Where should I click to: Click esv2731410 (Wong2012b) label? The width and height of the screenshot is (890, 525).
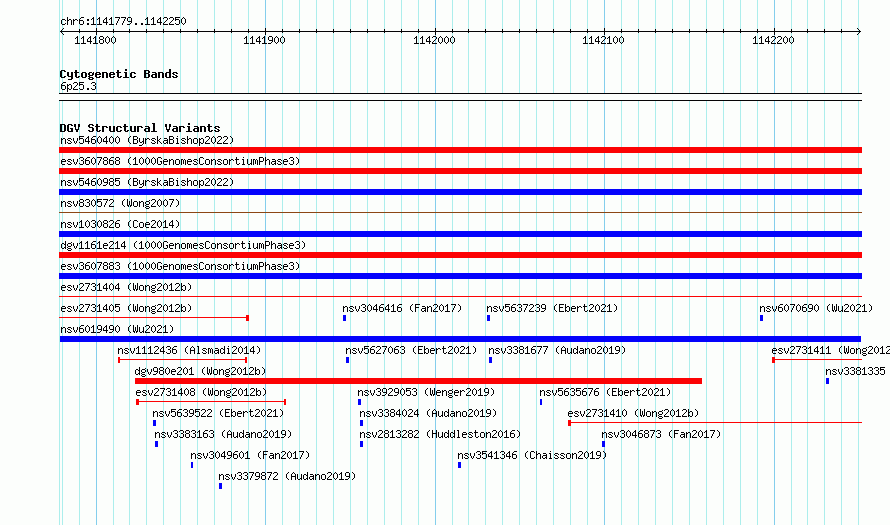click(633, 413)
